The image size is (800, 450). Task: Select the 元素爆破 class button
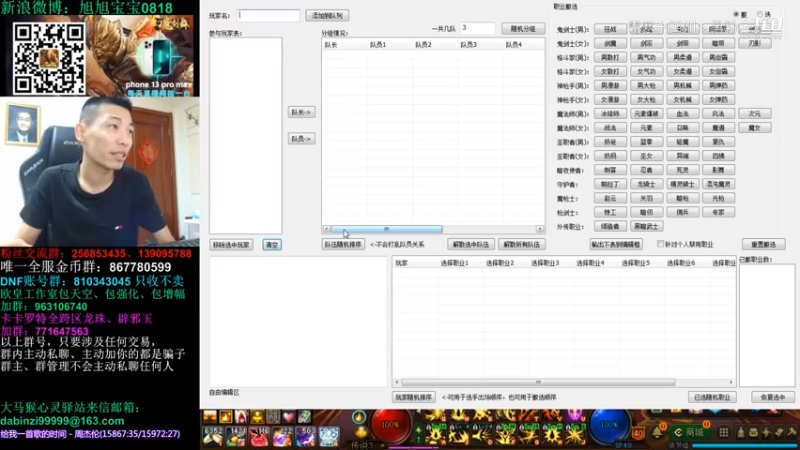(x=646, y=113)
